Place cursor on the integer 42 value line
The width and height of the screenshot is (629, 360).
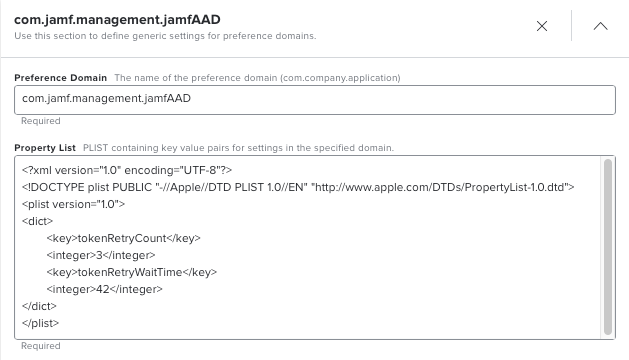click(104, 289)
